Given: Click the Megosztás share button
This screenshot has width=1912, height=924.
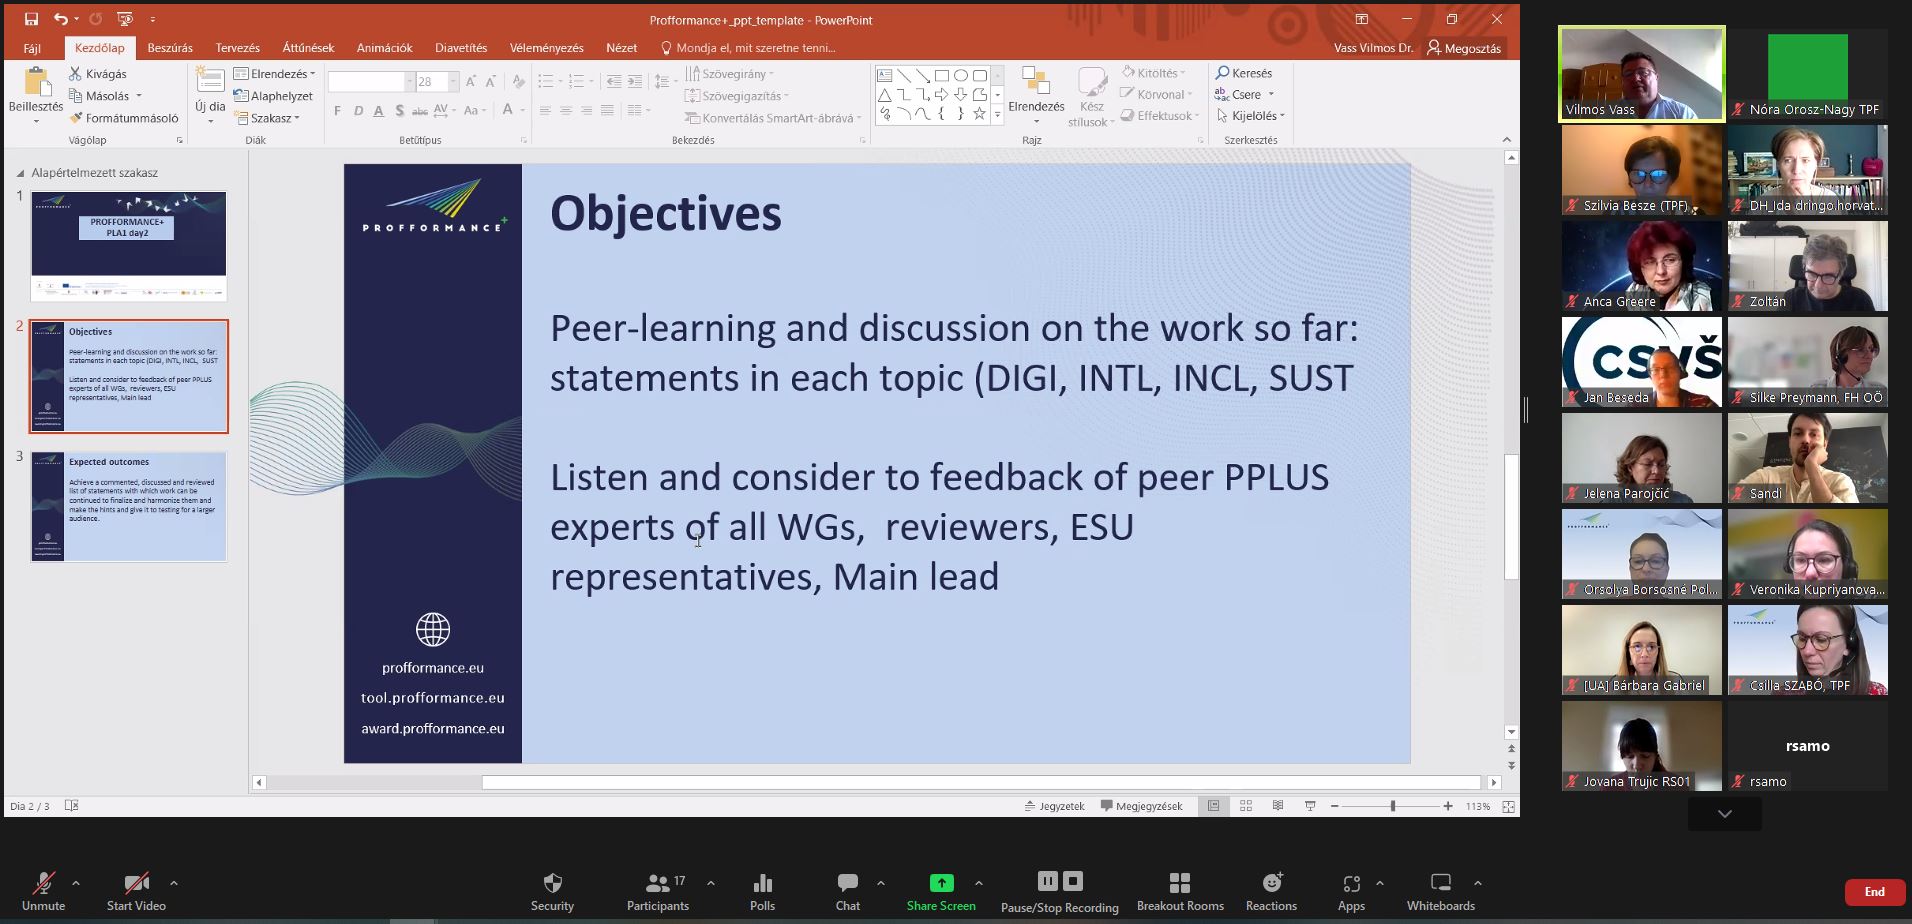Looking at the screenshot, I should 1464,48.
